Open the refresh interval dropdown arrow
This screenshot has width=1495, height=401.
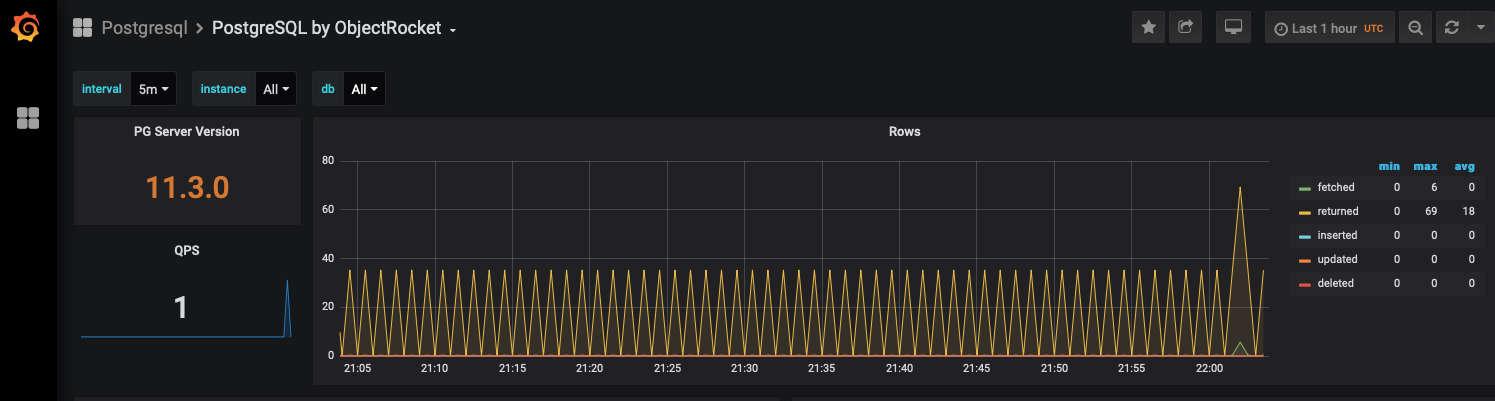click(x=1480, y=28)
